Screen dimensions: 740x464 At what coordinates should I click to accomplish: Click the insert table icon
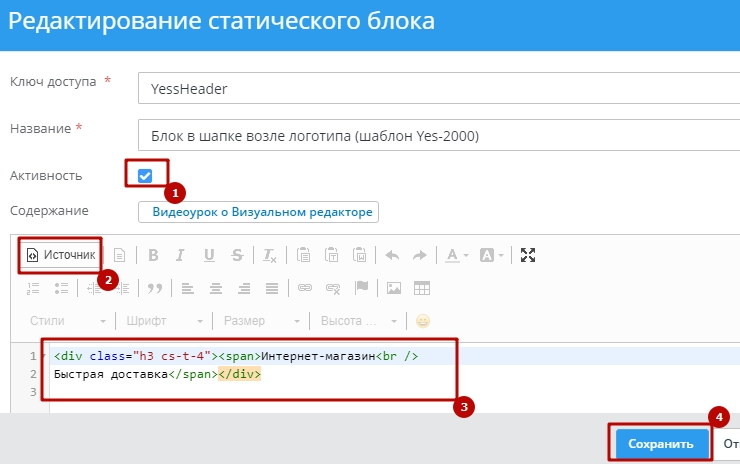coord(422,288)
